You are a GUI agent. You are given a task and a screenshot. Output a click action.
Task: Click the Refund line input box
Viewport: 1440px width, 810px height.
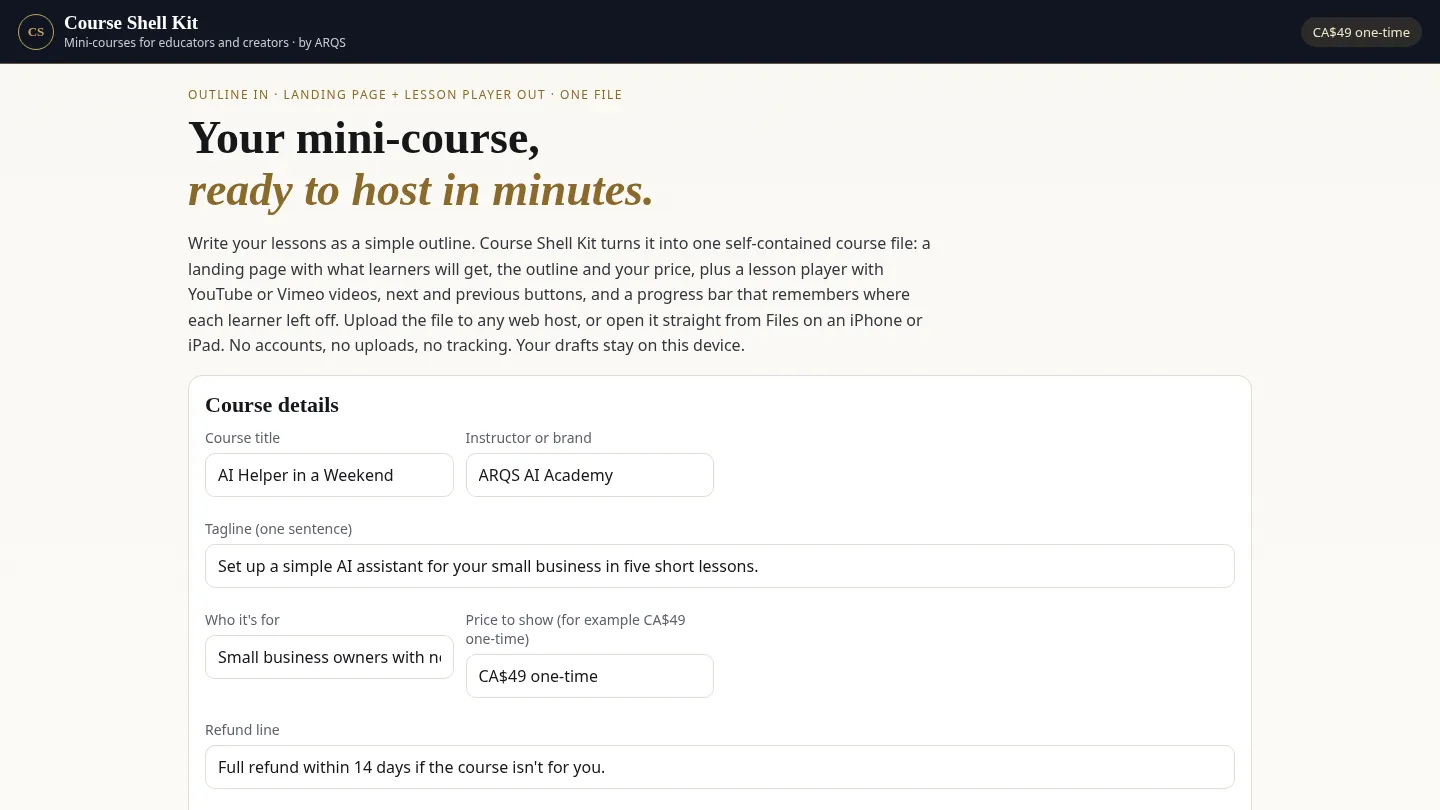tap(720, 767)
